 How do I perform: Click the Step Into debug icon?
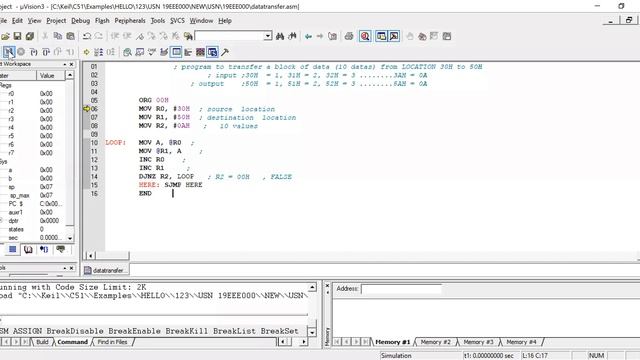tap(34, 52)
